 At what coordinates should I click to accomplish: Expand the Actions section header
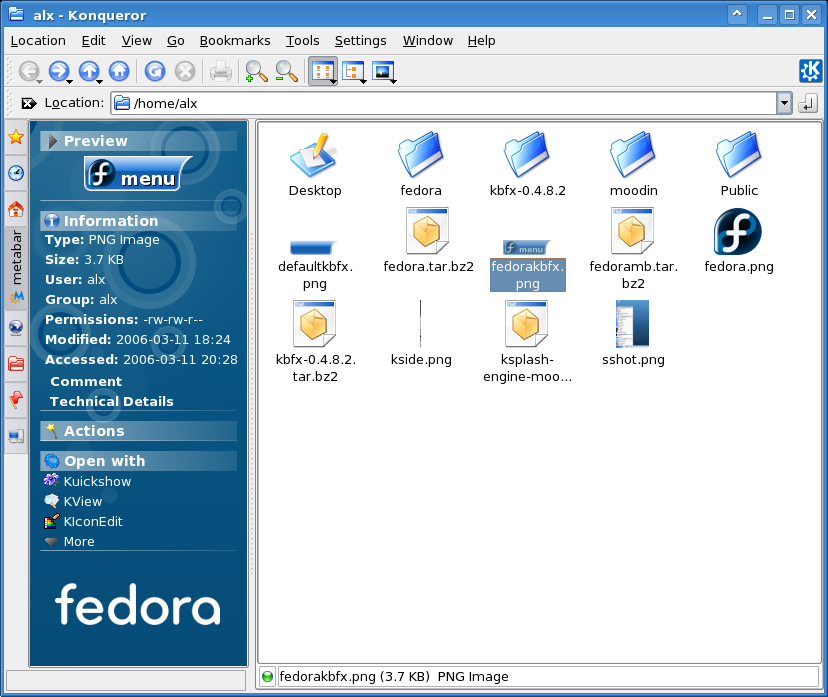click(138, 431)
